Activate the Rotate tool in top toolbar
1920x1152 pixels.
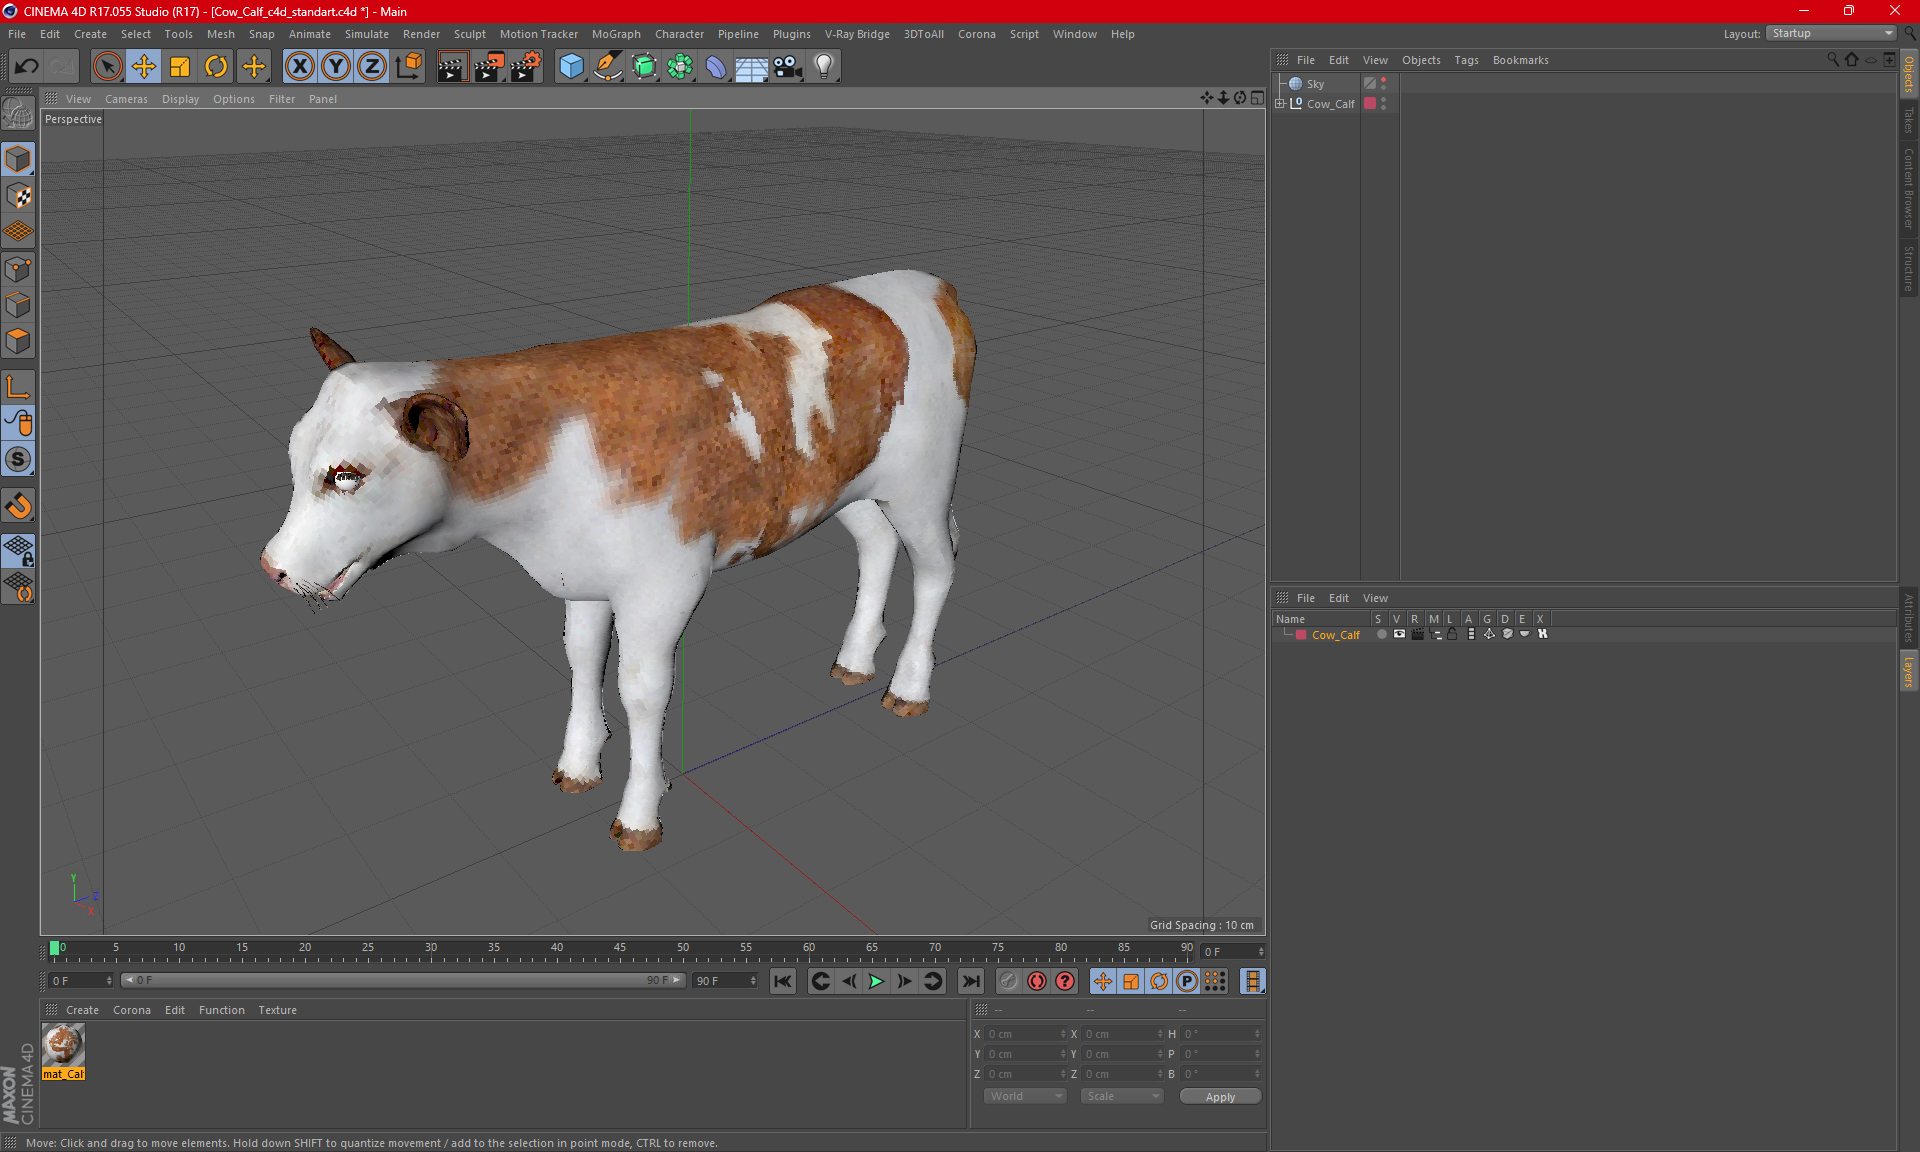[x=216, y=67]
